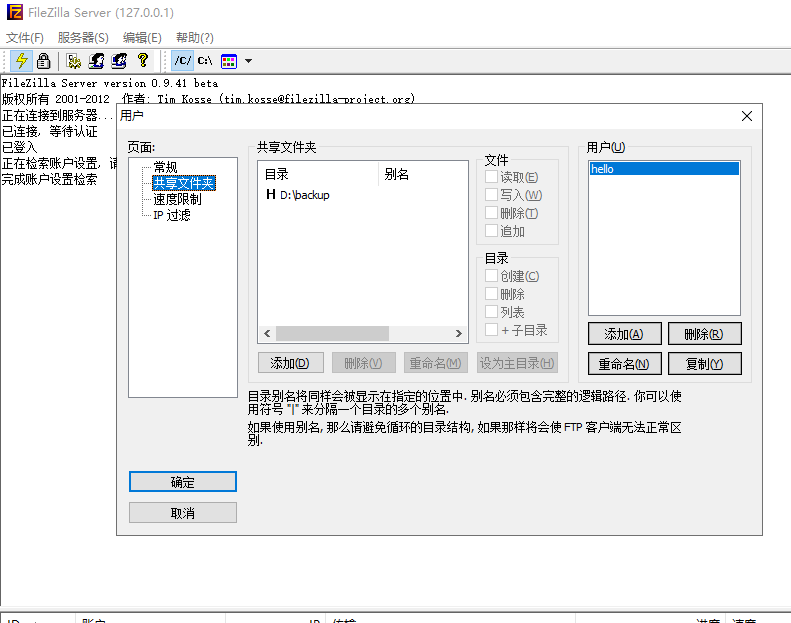Screen dimensions: 791x623
Task: Open the 文件(F) menu
Action: (x=25, y=37)
